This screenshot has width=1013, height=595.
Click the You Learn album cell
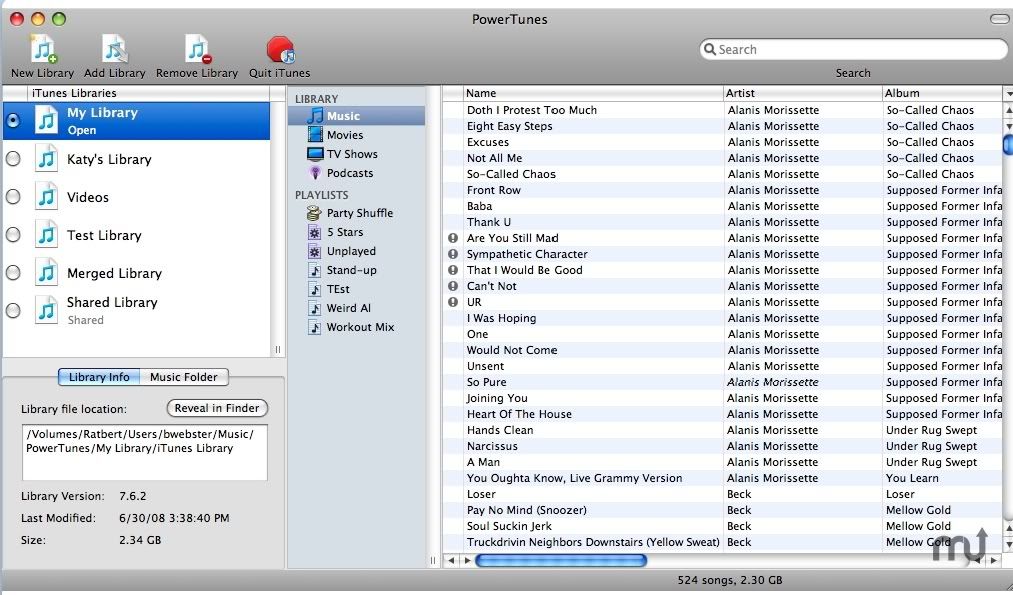click(912, 478)
